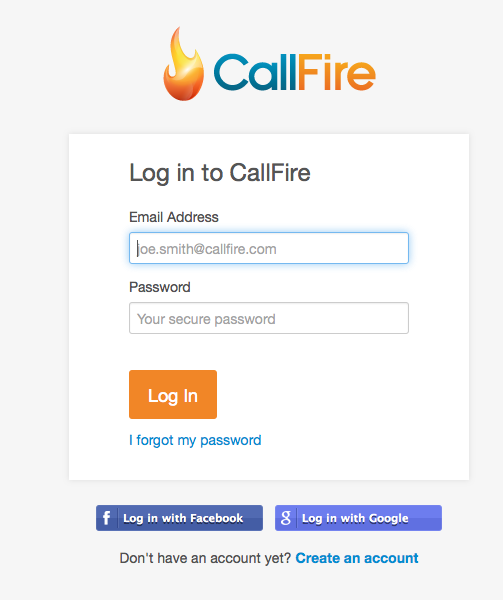
Task: Click the "joe.smith@callfire.com" placeholder text
Action: (207, 249)
